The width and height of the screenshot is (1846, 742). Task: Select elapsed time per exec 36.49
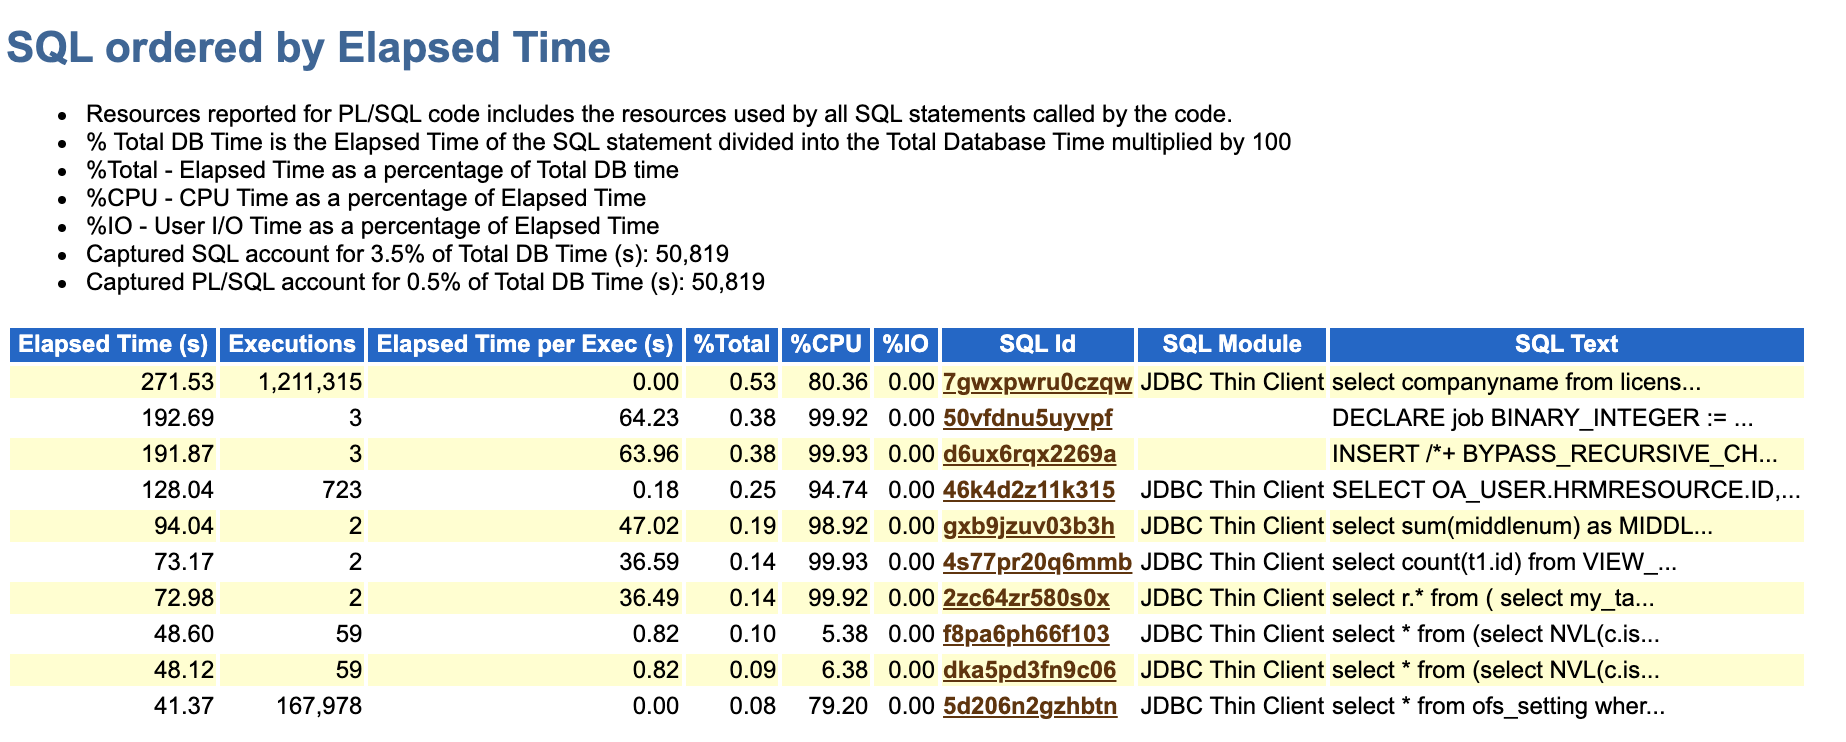[649, 598]
